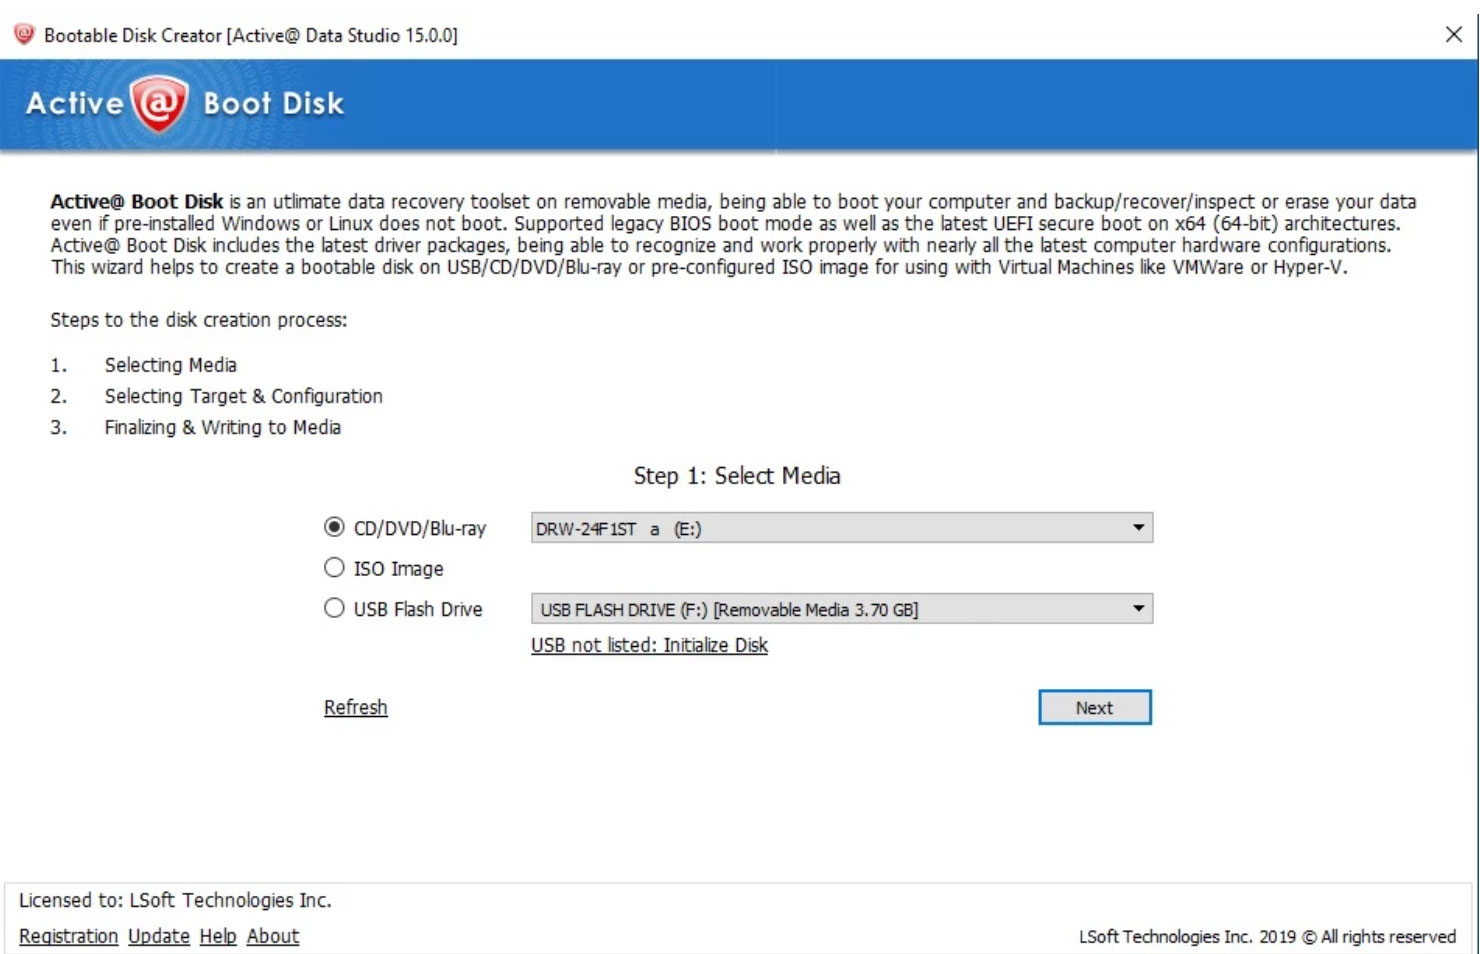
Task: Click 'Steps to the disk creation process:' text
Action: tap(199, 320)
